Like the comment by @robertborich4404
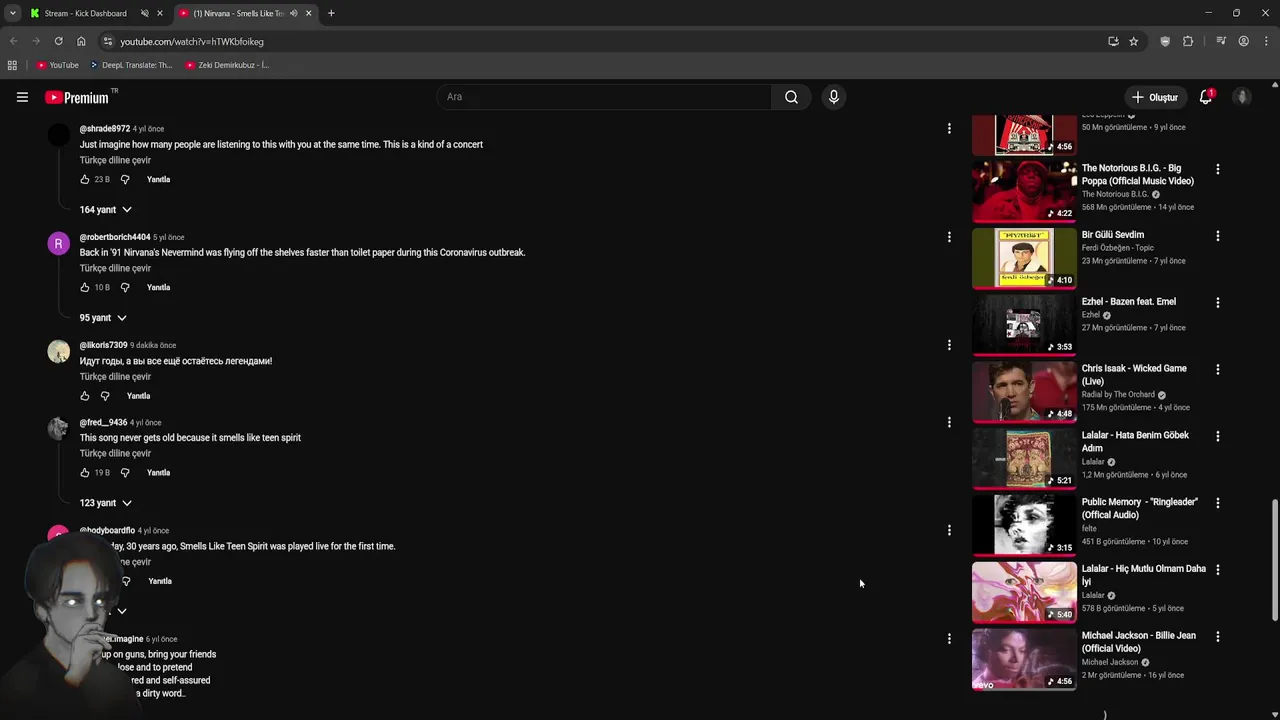Image resolution: width=1280 pixels, height=720 pixels. tap(85, 288)
